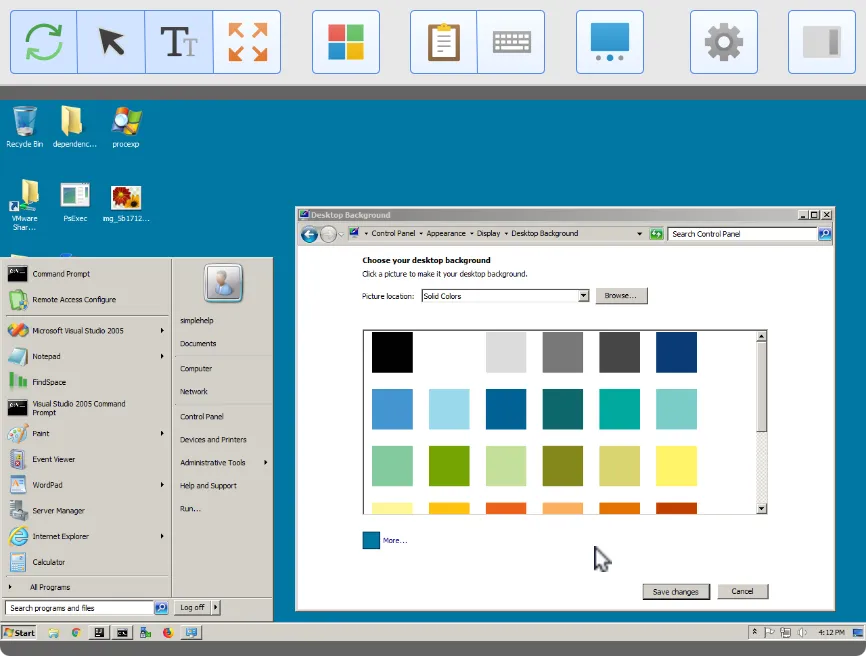Open the clipboard sync toolbar icon
866x656 pixels.
[x=443, y=41]
